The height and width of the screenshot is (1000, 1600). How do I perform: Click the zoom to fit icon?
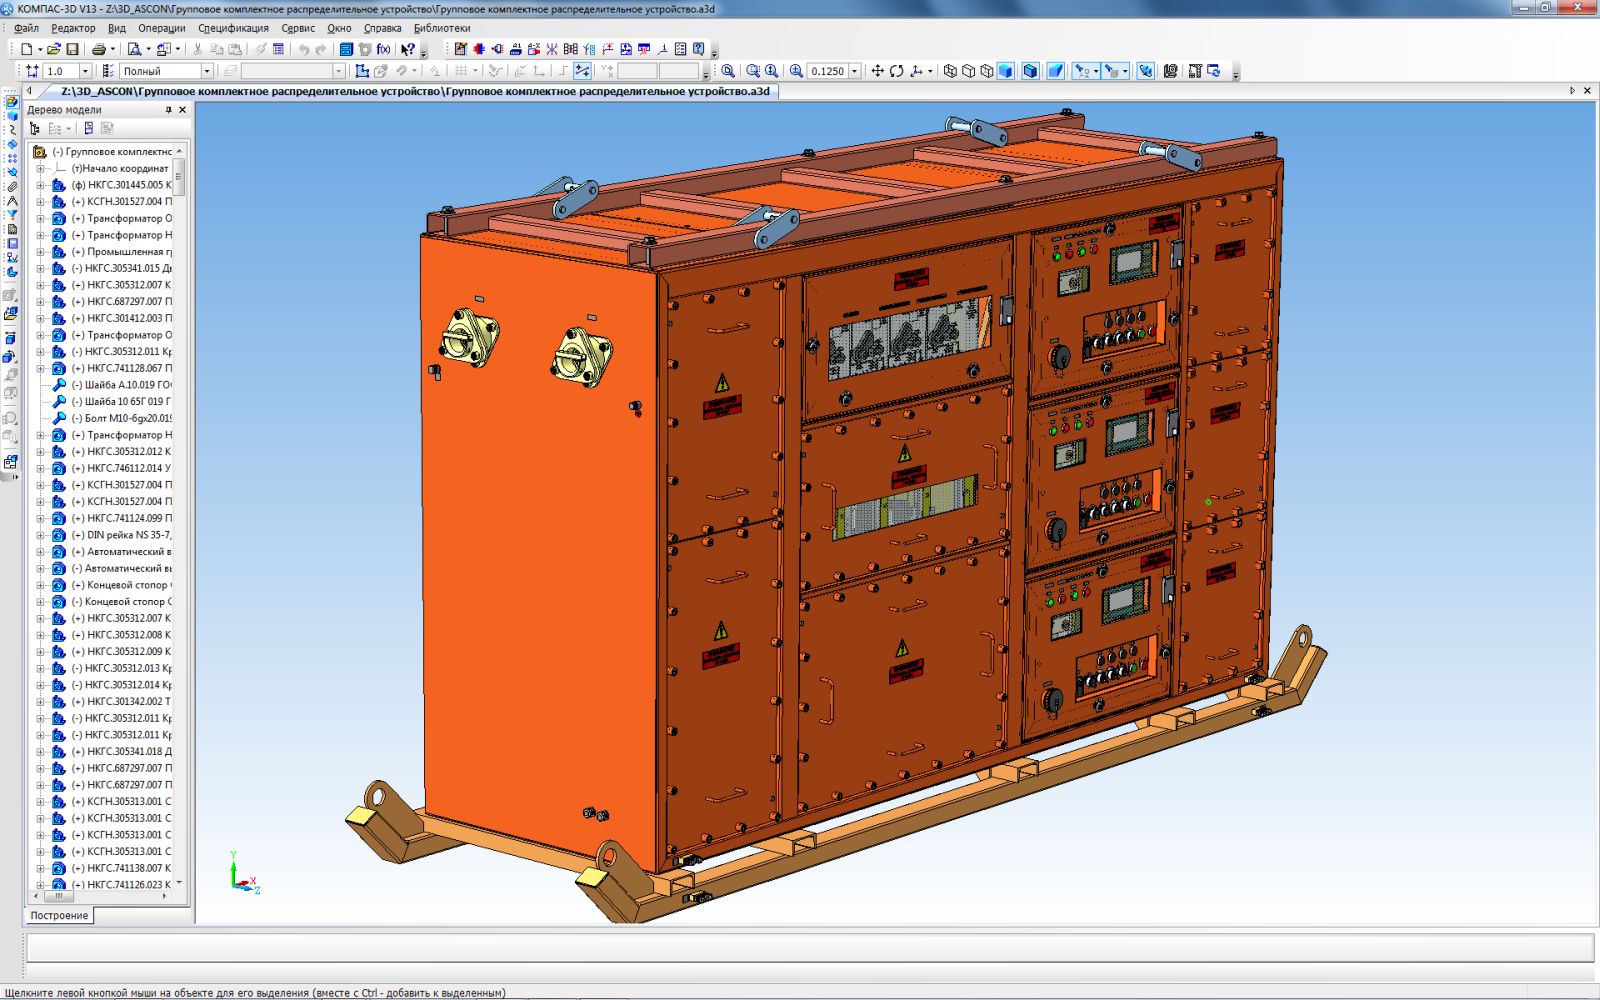728,71
